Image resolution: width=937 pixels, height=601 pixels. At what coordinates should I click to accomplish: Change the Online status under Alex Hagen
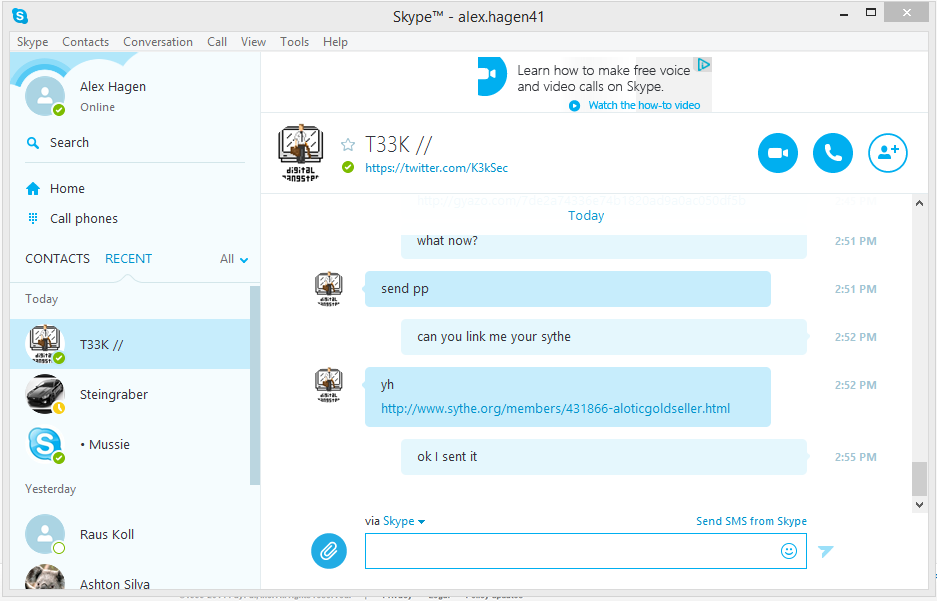(97, 107)
